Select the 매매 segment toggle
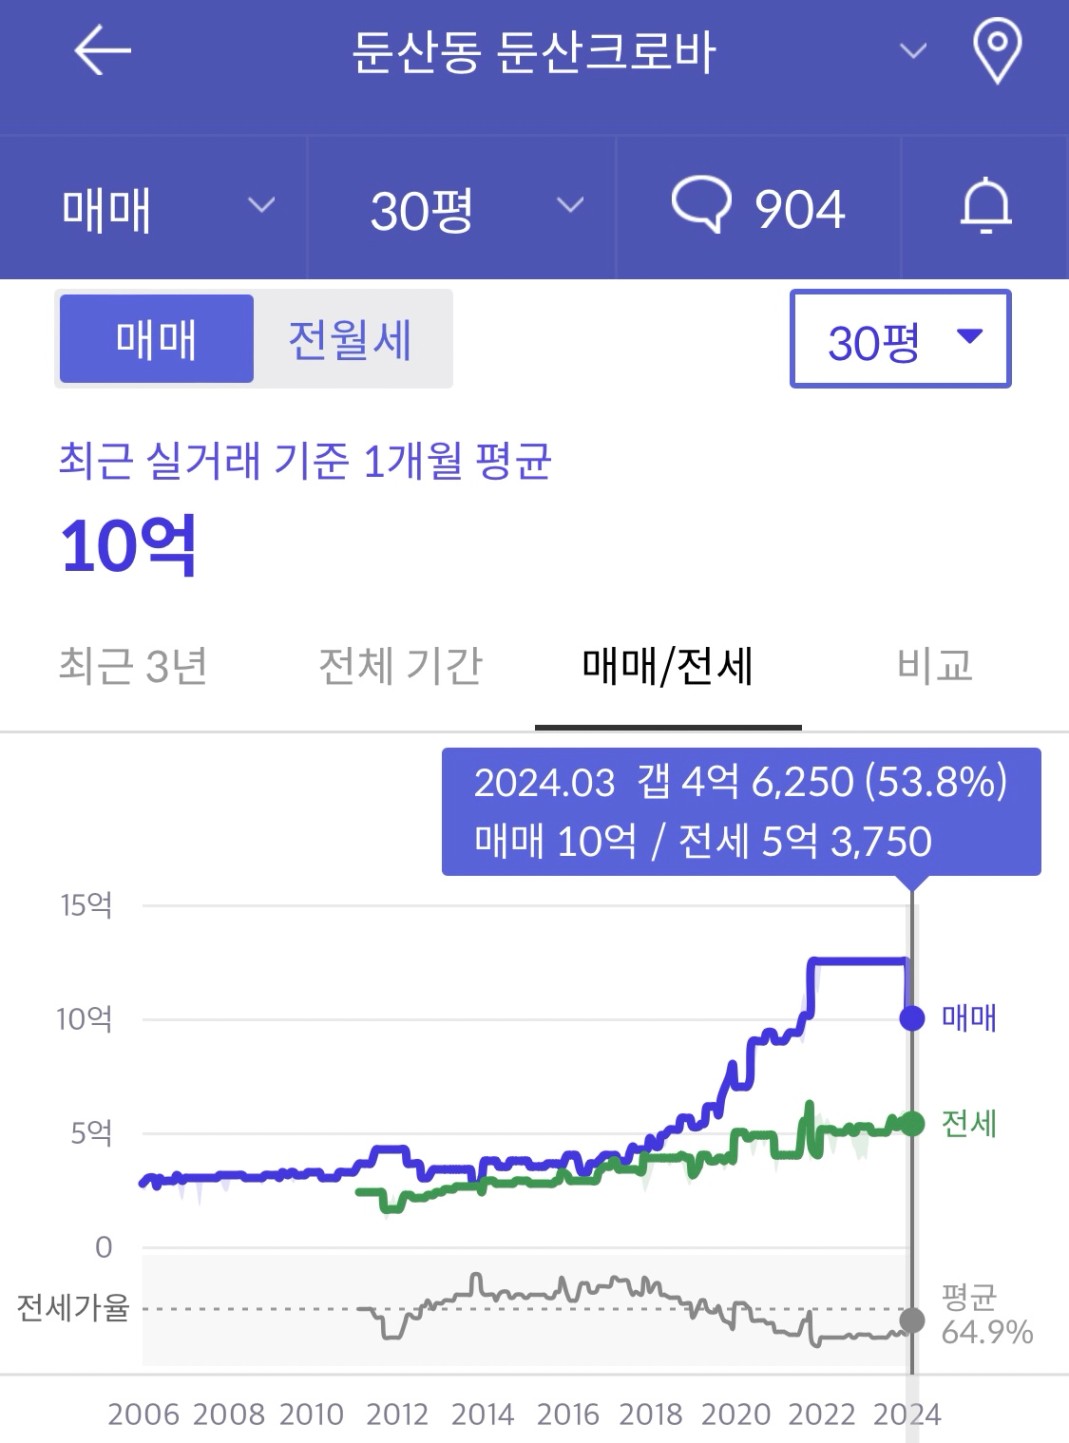The height and width of the screenshot is (1443, 1069). tap(157, 339)
